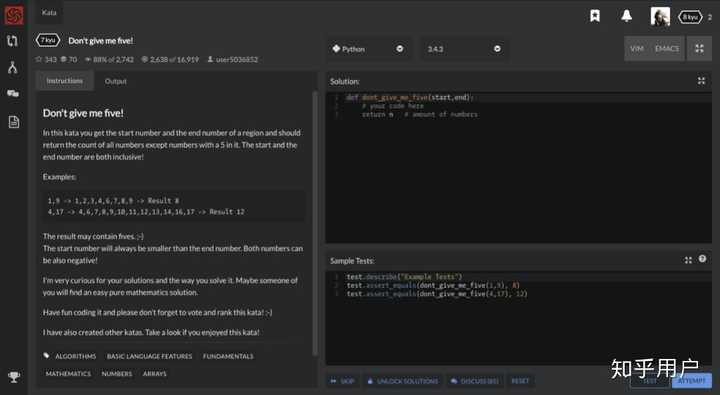Viewport: 720px width, 395px height.
Task: Click inside the Solution code editor
Action: pyautogui.click(x=519, y=168)
